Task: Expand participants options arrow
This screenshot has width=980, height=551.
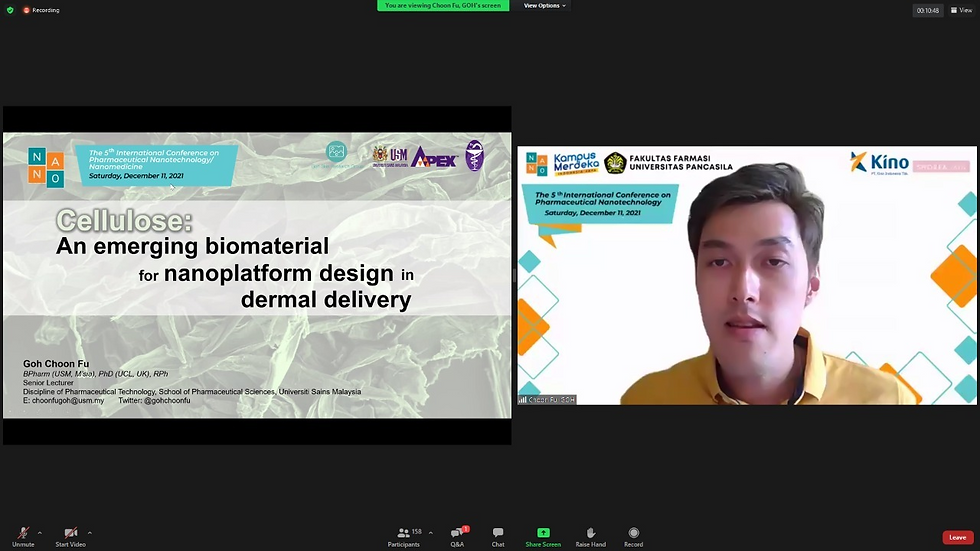Action: pyautogui.click(x=431, y=533)
